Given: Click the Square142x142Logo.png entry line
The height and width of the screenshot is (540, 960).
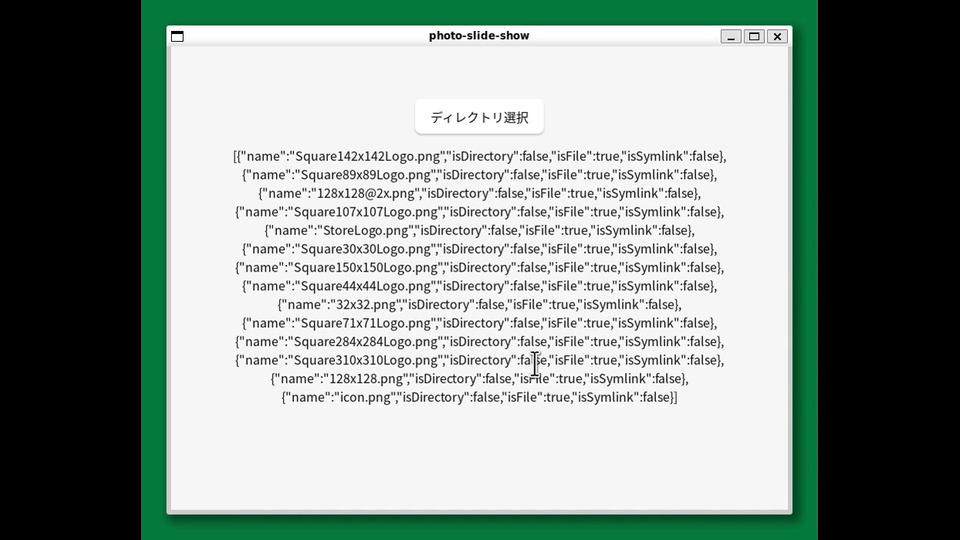Looking at the screenshot, I should [x=479, y=156].
